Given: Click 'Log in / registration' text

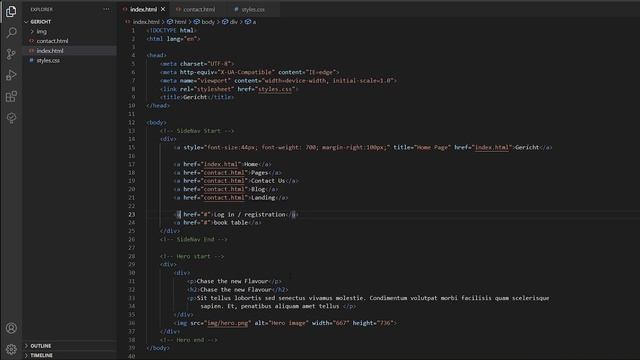Looking at the screenshot, I should pyautogui.click(x=249, y=214).
